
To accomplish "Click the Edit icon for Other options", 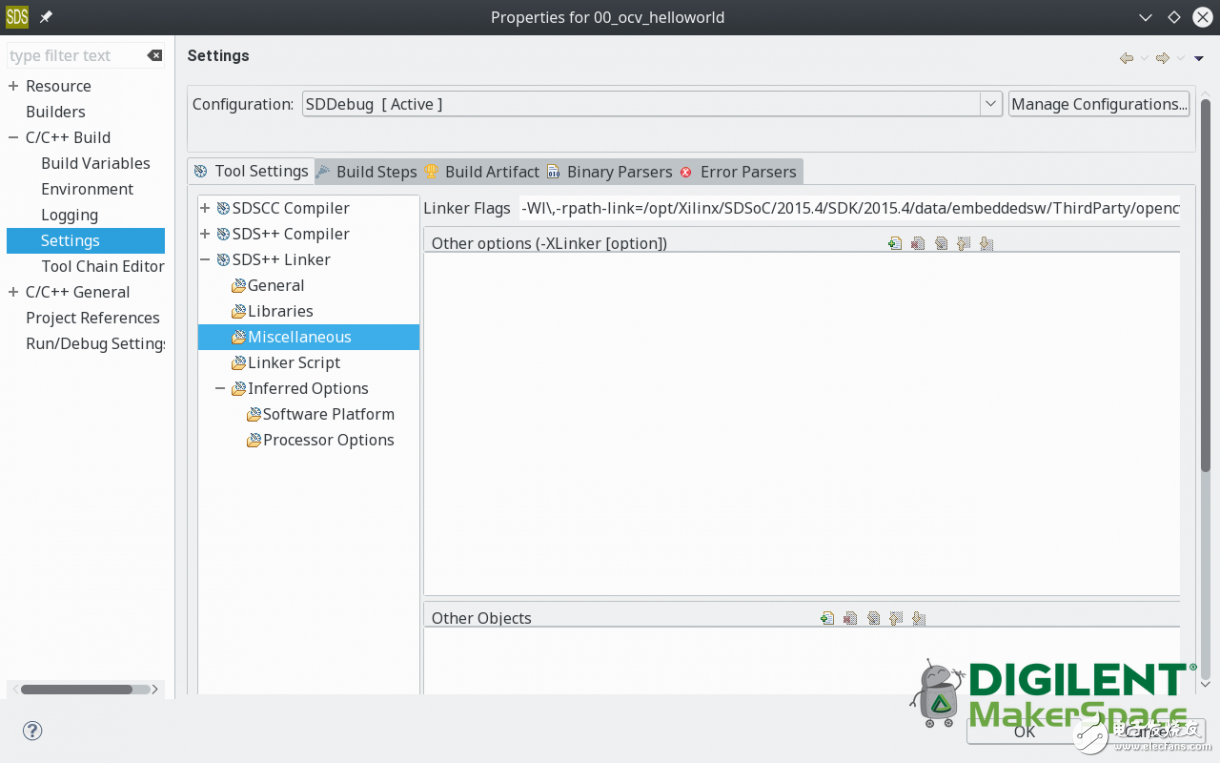I will 941,243.
